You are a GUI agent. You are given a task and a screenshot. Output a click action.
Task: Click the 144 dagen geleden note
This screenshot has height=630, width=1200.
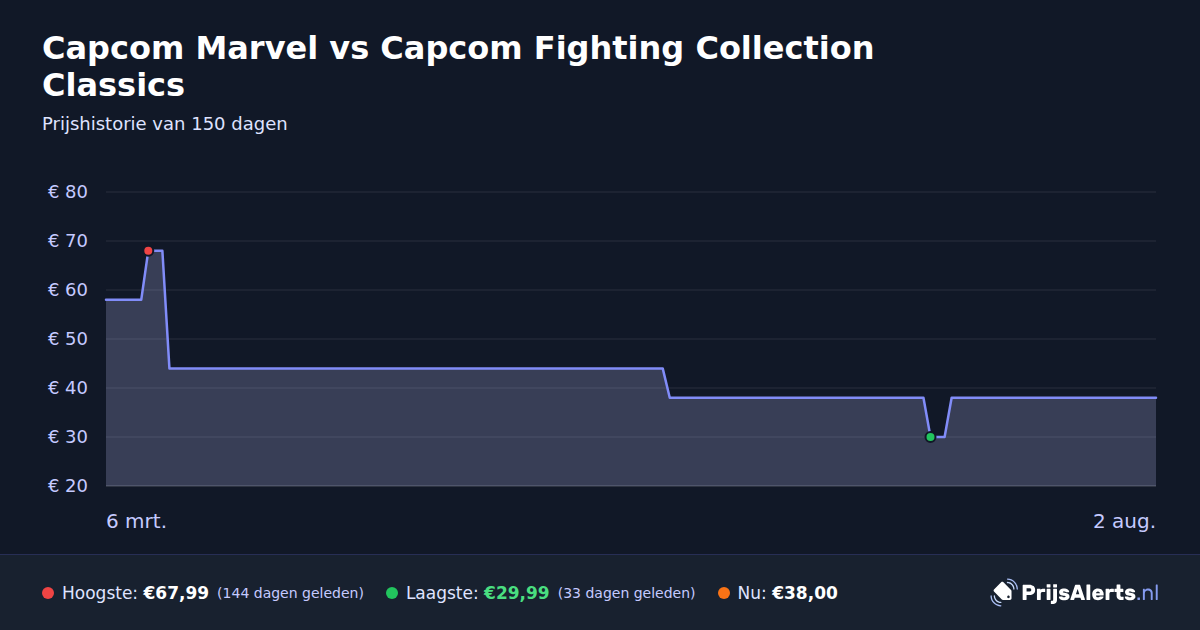pos(290,593)
